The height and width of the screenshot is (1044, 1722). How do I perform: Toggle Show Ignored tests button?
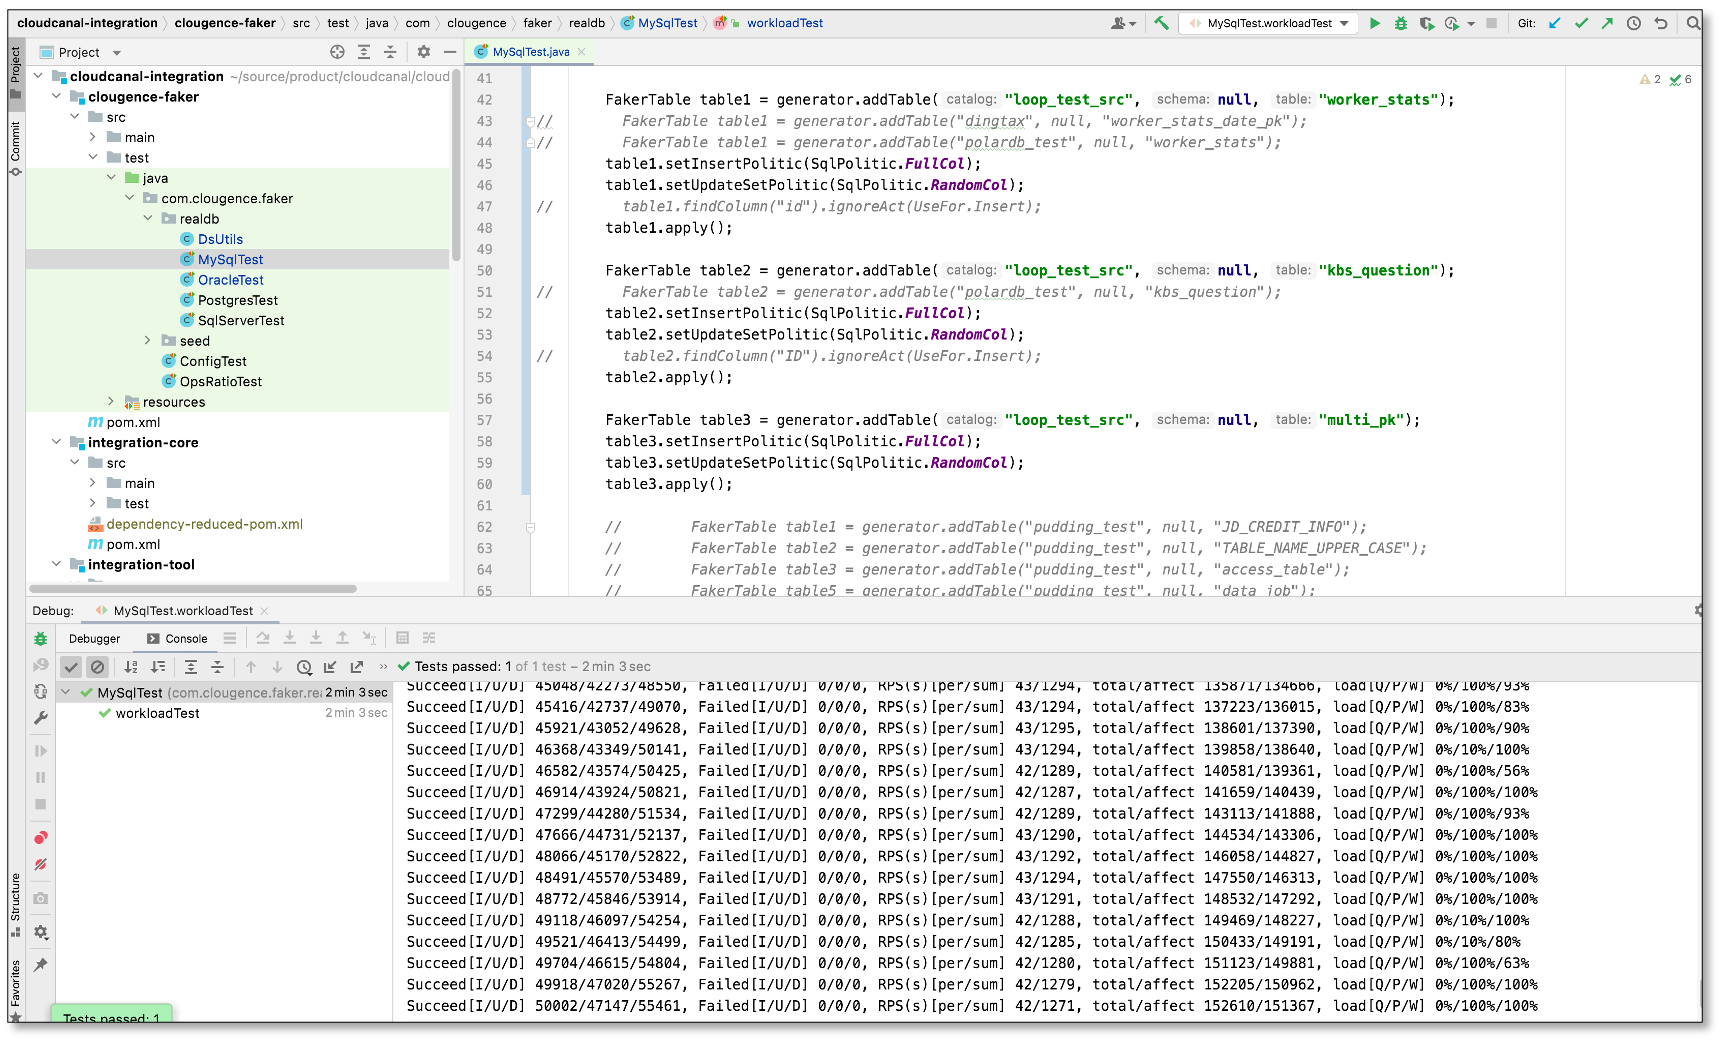97,667
